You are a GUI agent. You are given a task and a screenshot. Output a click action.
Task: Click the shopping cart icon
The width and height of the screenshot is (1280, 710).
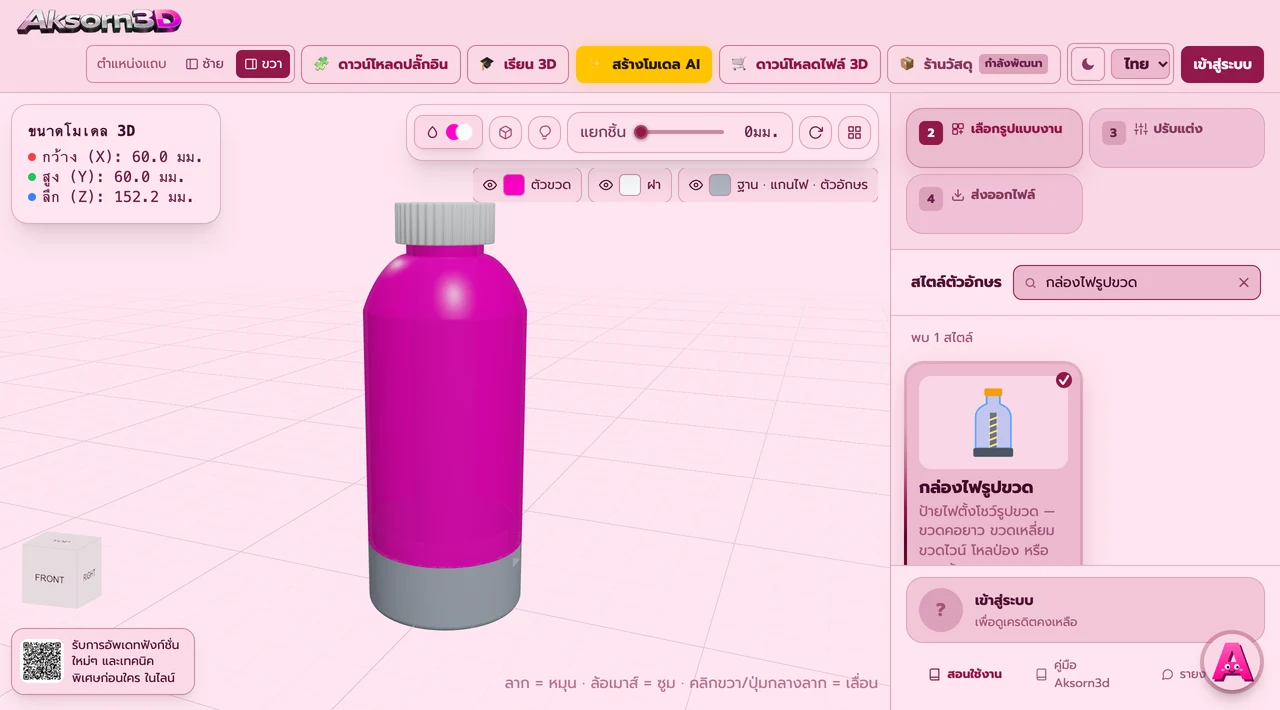coord(739,64)
